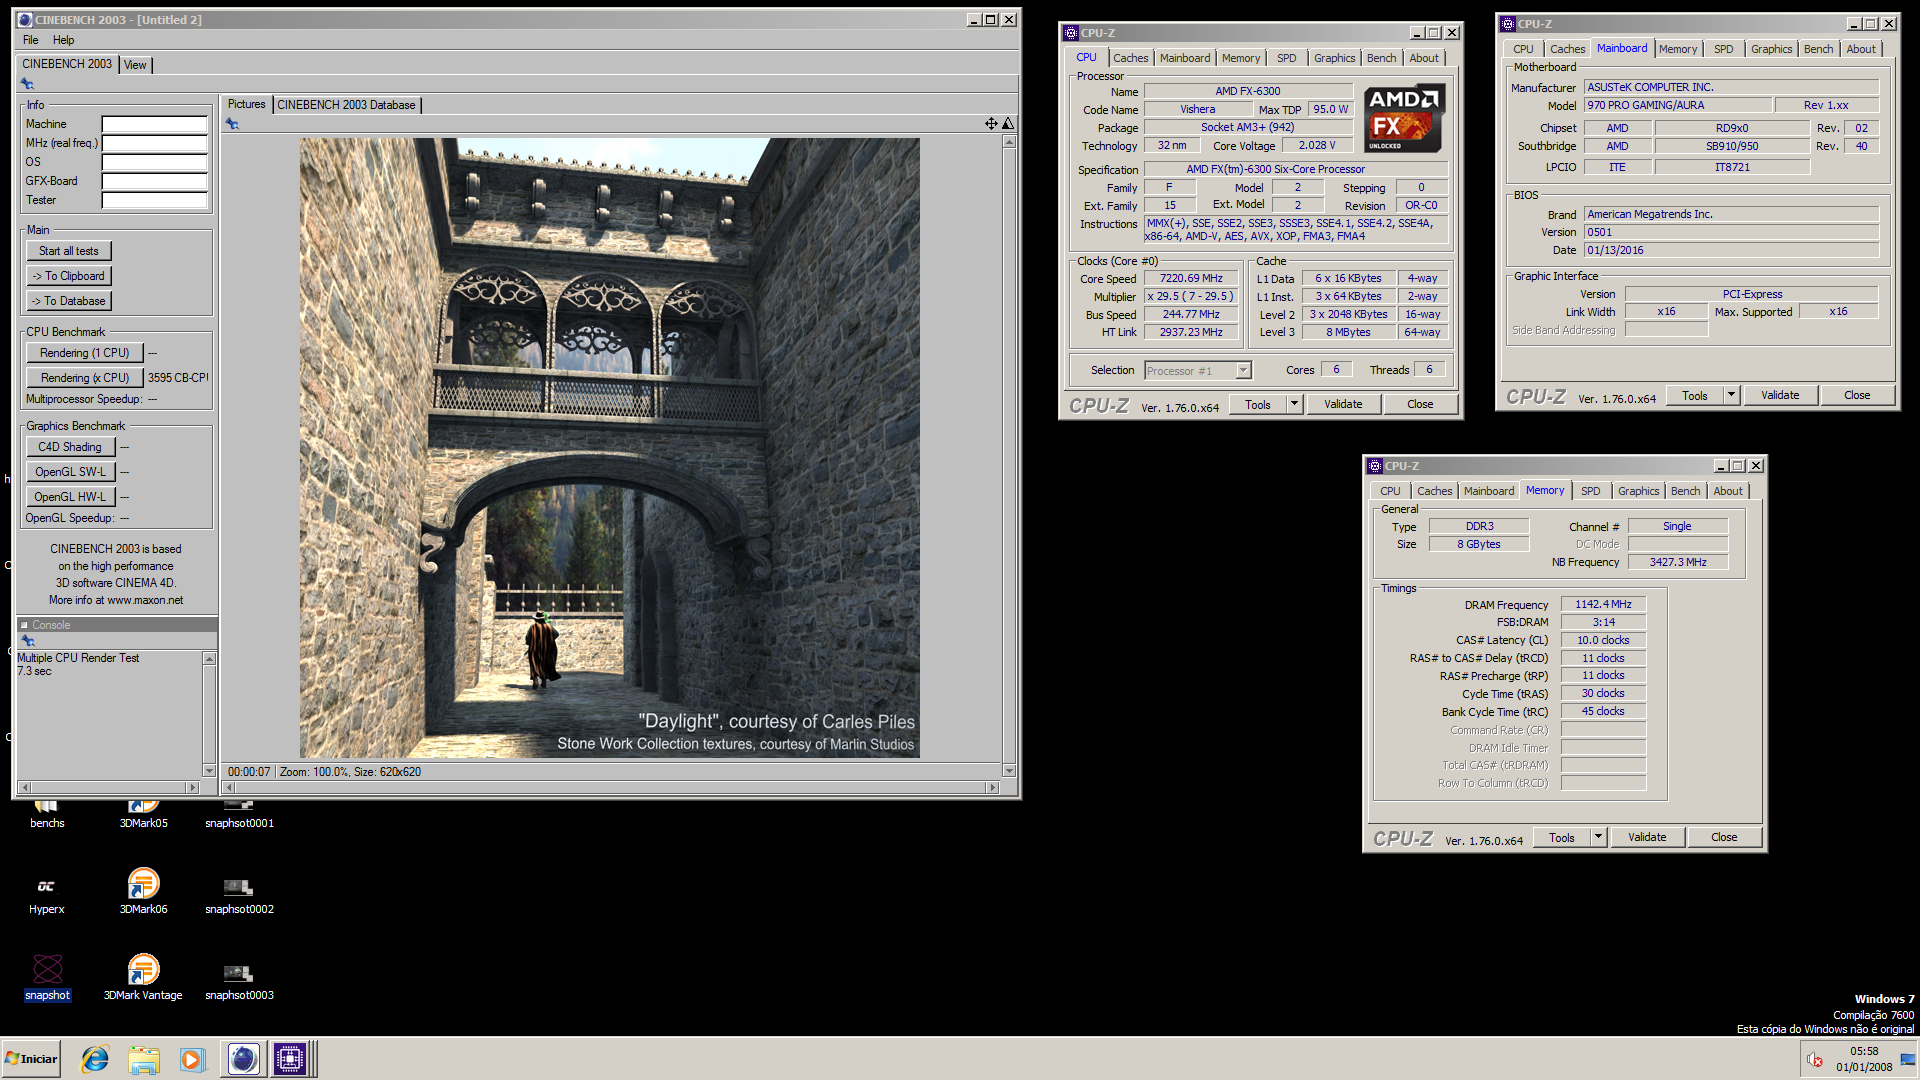Click the pushpin icon under the Pictures tab
1920x1080 pixels.
coord(232,124)
